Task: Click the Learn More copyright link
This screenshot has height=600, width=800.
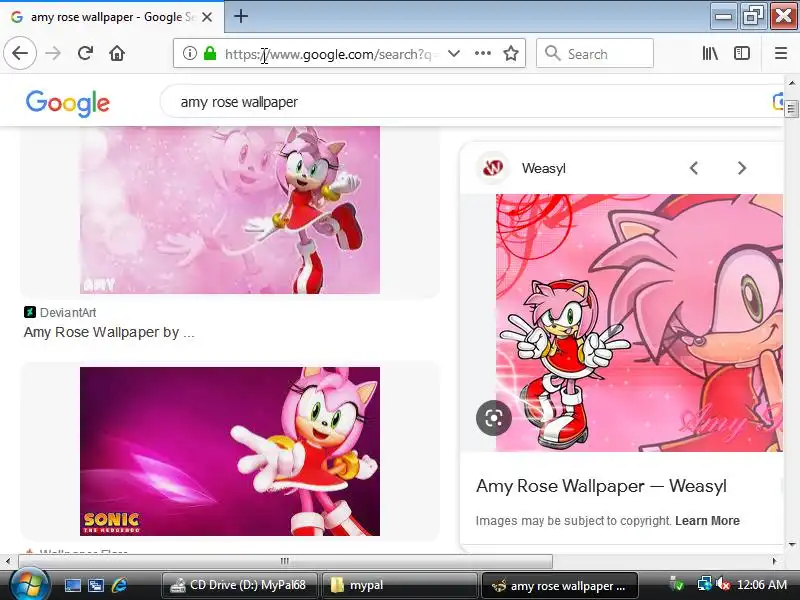Action: point(707,521)
